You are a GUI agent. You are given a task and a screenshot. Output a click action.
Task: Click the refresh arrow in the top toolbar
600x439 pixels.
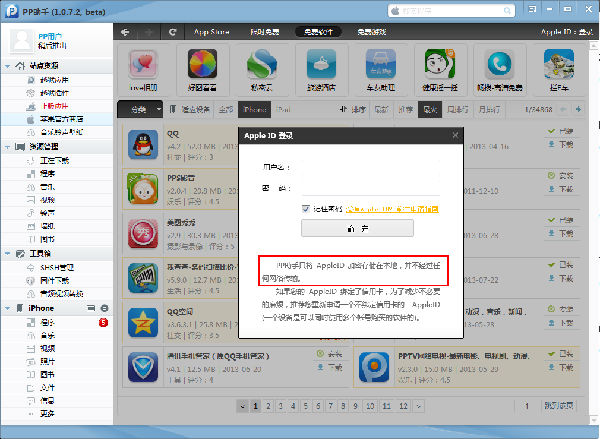(173, 32)
